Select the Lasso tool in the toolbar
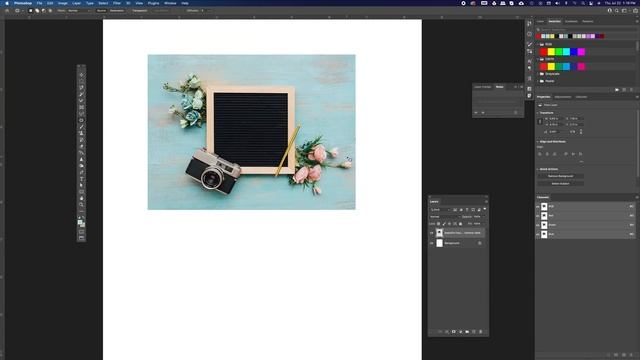 click(x=81, y=88)
